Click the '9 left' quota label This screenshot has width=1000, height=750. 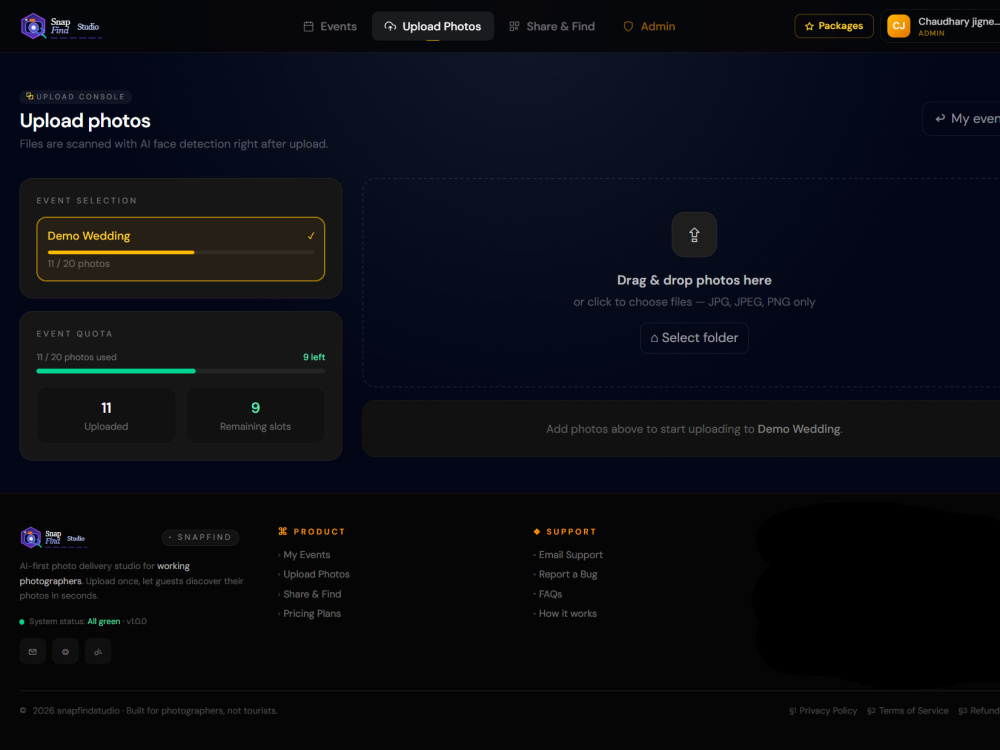tap(314, 357)
